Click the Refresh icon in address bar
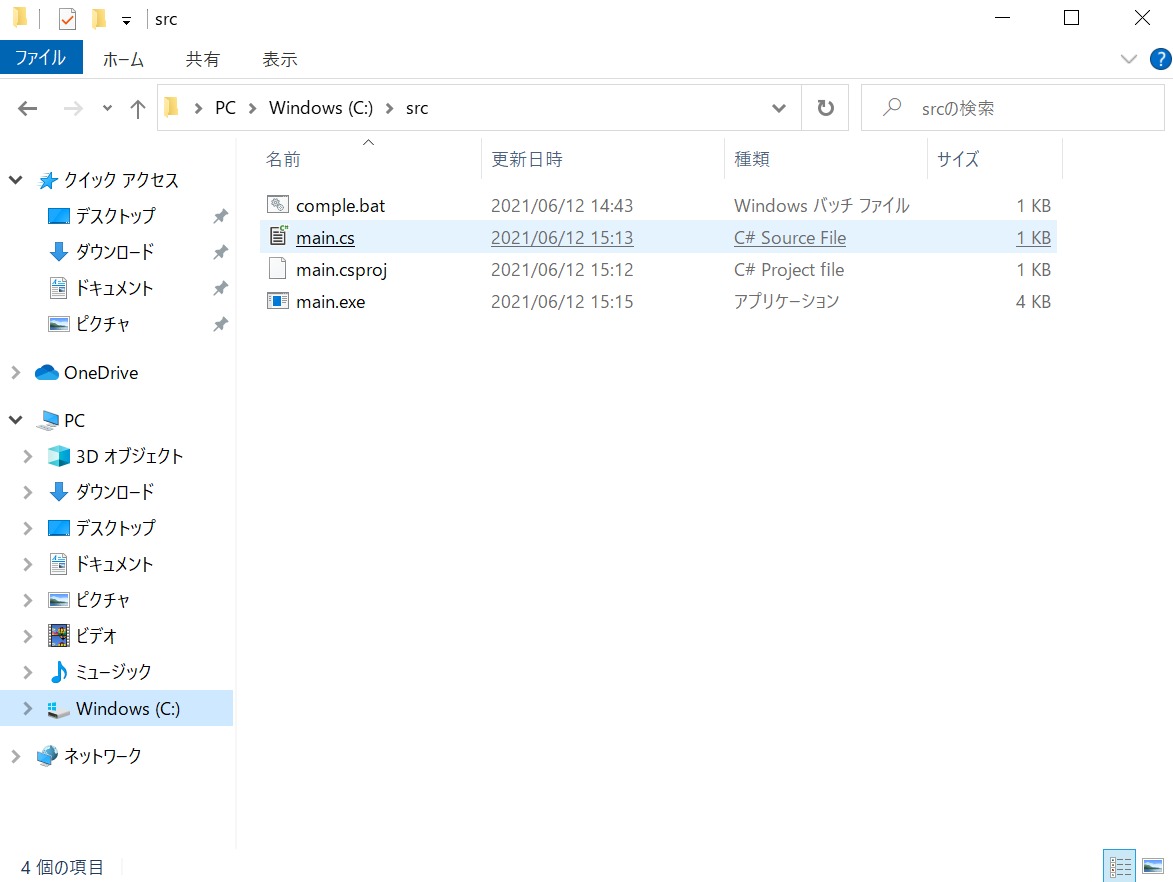This screenshot has height=882, width=1173. pos(825,107)
